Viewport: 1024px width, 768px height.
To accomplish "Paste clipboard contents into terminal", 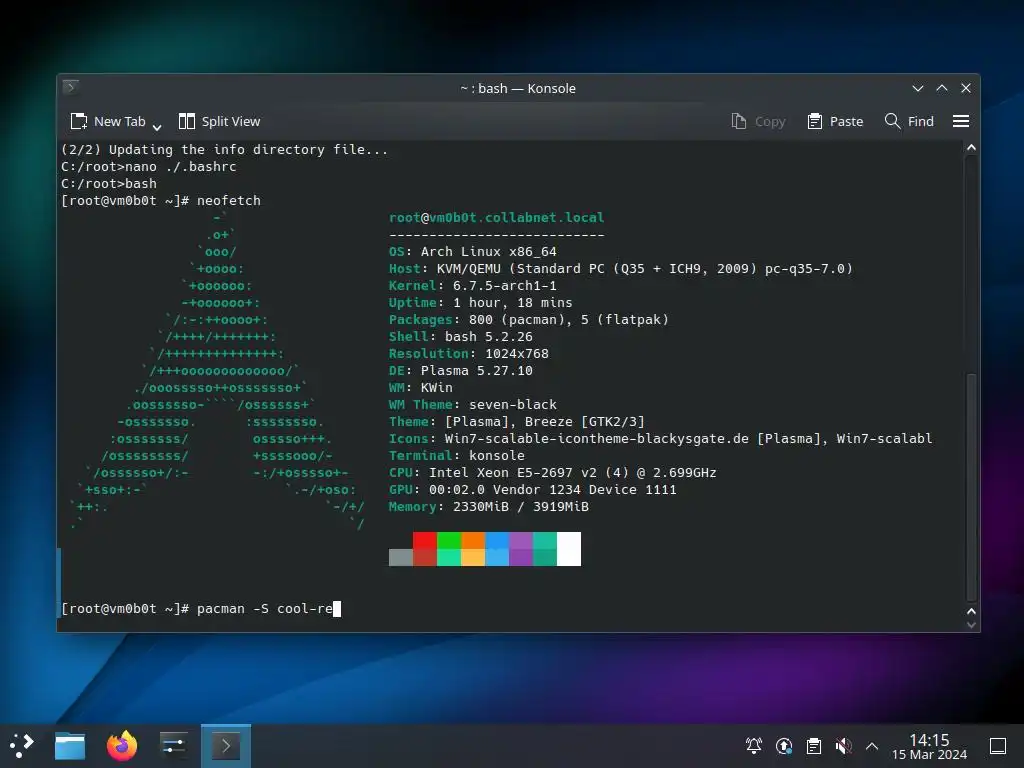I will coord(835,121).
